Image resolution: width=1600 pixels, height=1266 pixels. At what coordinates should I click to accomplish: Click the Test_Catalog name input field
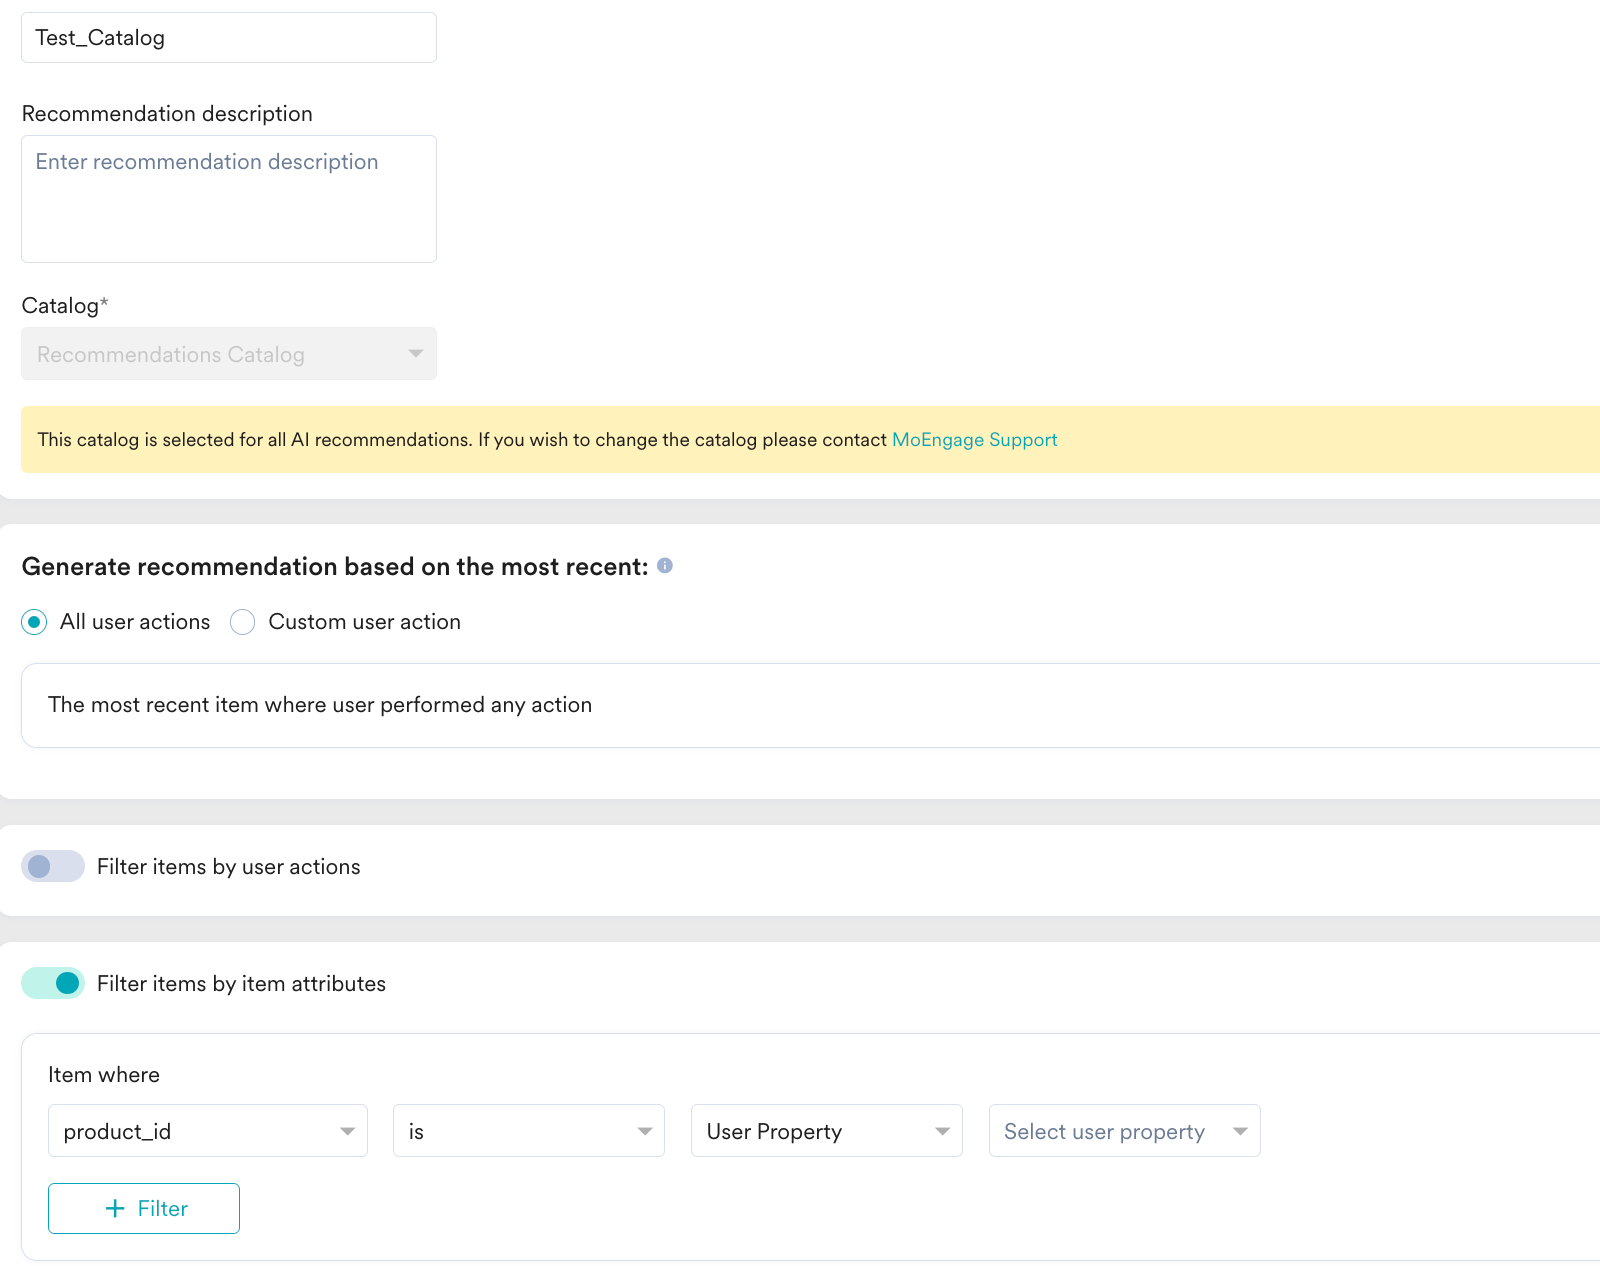229,37
